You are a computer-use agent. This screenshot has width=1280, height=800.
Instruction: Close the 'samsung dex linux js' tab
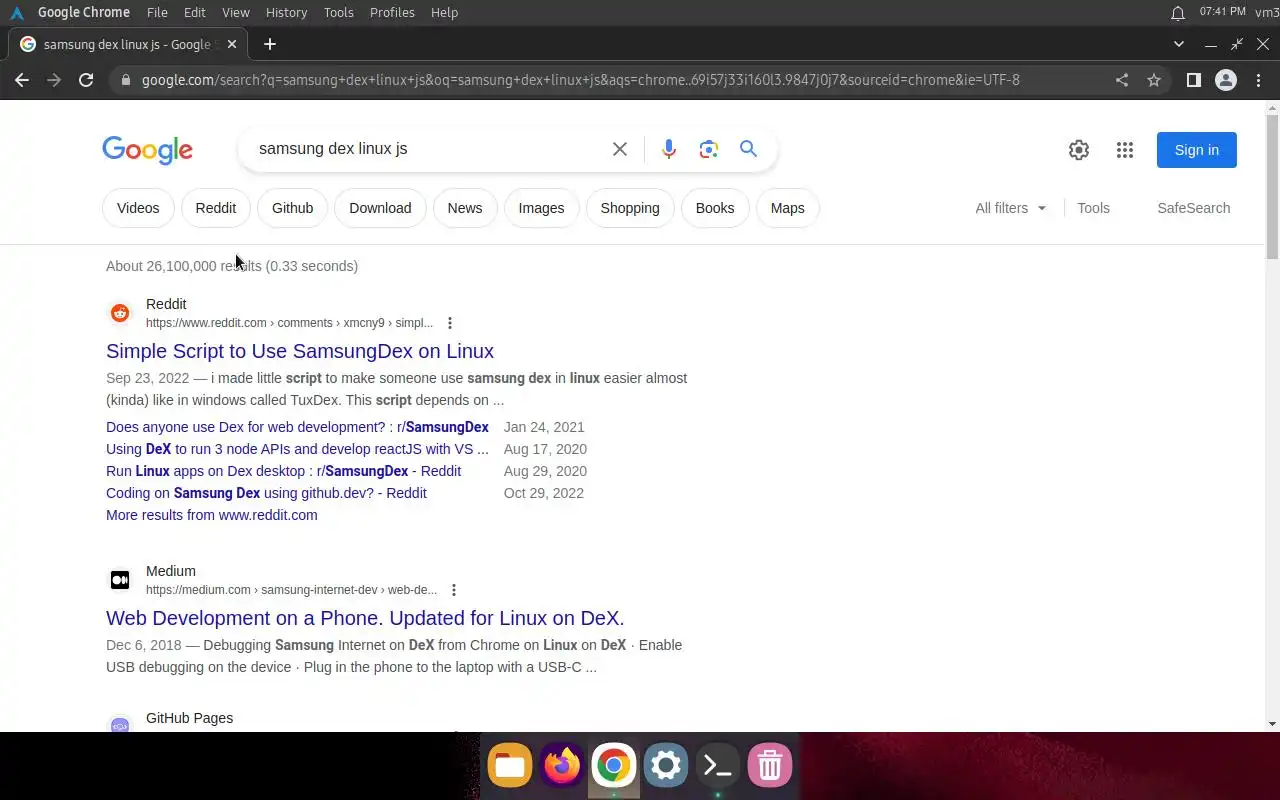coord(232,44)
